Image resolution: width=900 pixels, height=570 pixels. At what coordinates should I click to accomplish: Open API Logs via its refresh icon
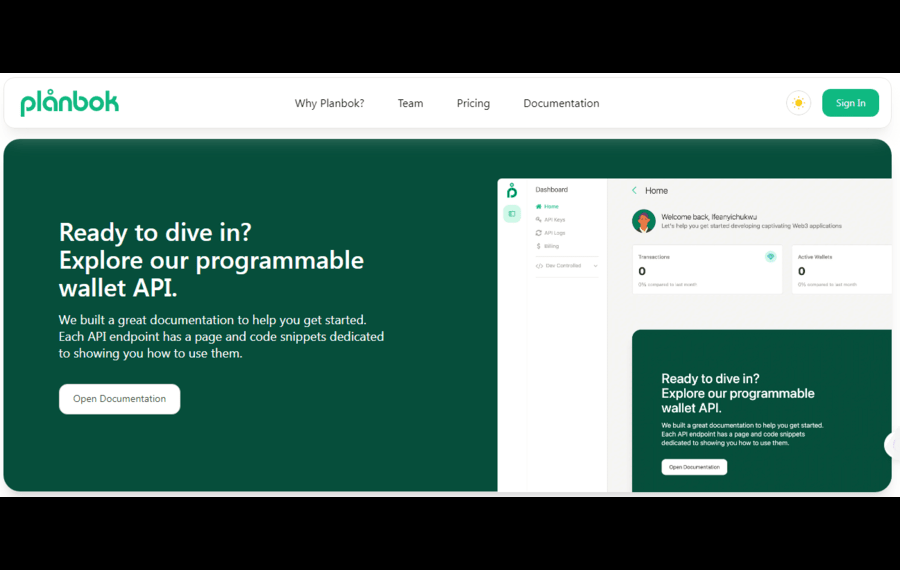coord(539,232)
